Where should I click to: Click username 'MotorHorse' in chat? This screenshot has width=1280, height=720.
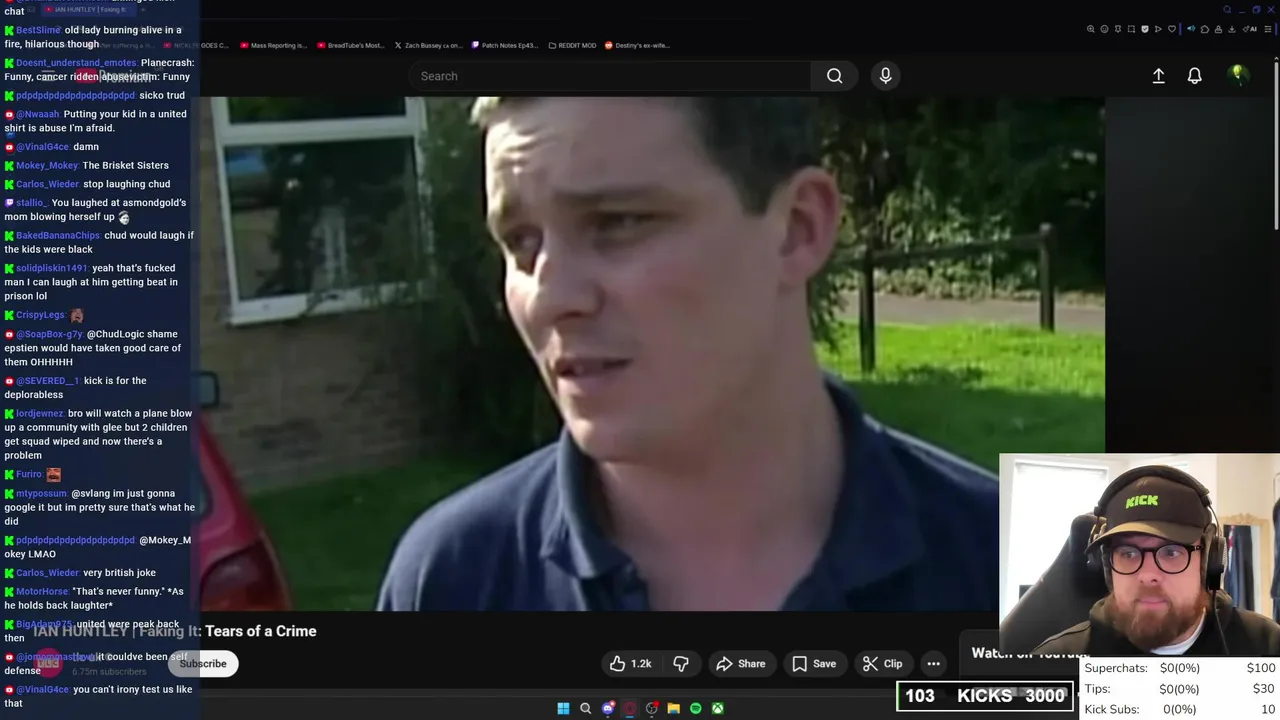tap(42, 592)
